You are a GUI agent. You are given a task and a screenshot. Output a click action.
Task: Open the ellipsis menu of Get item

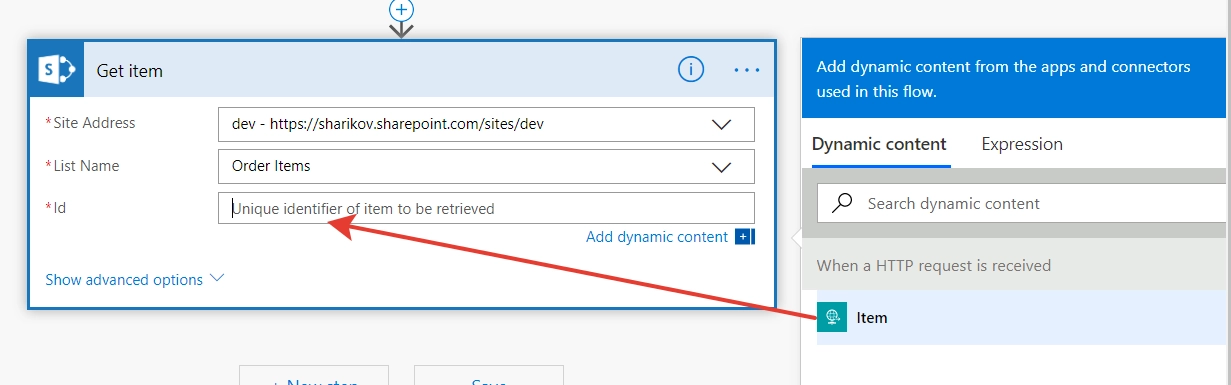click(x=747, y=70)
